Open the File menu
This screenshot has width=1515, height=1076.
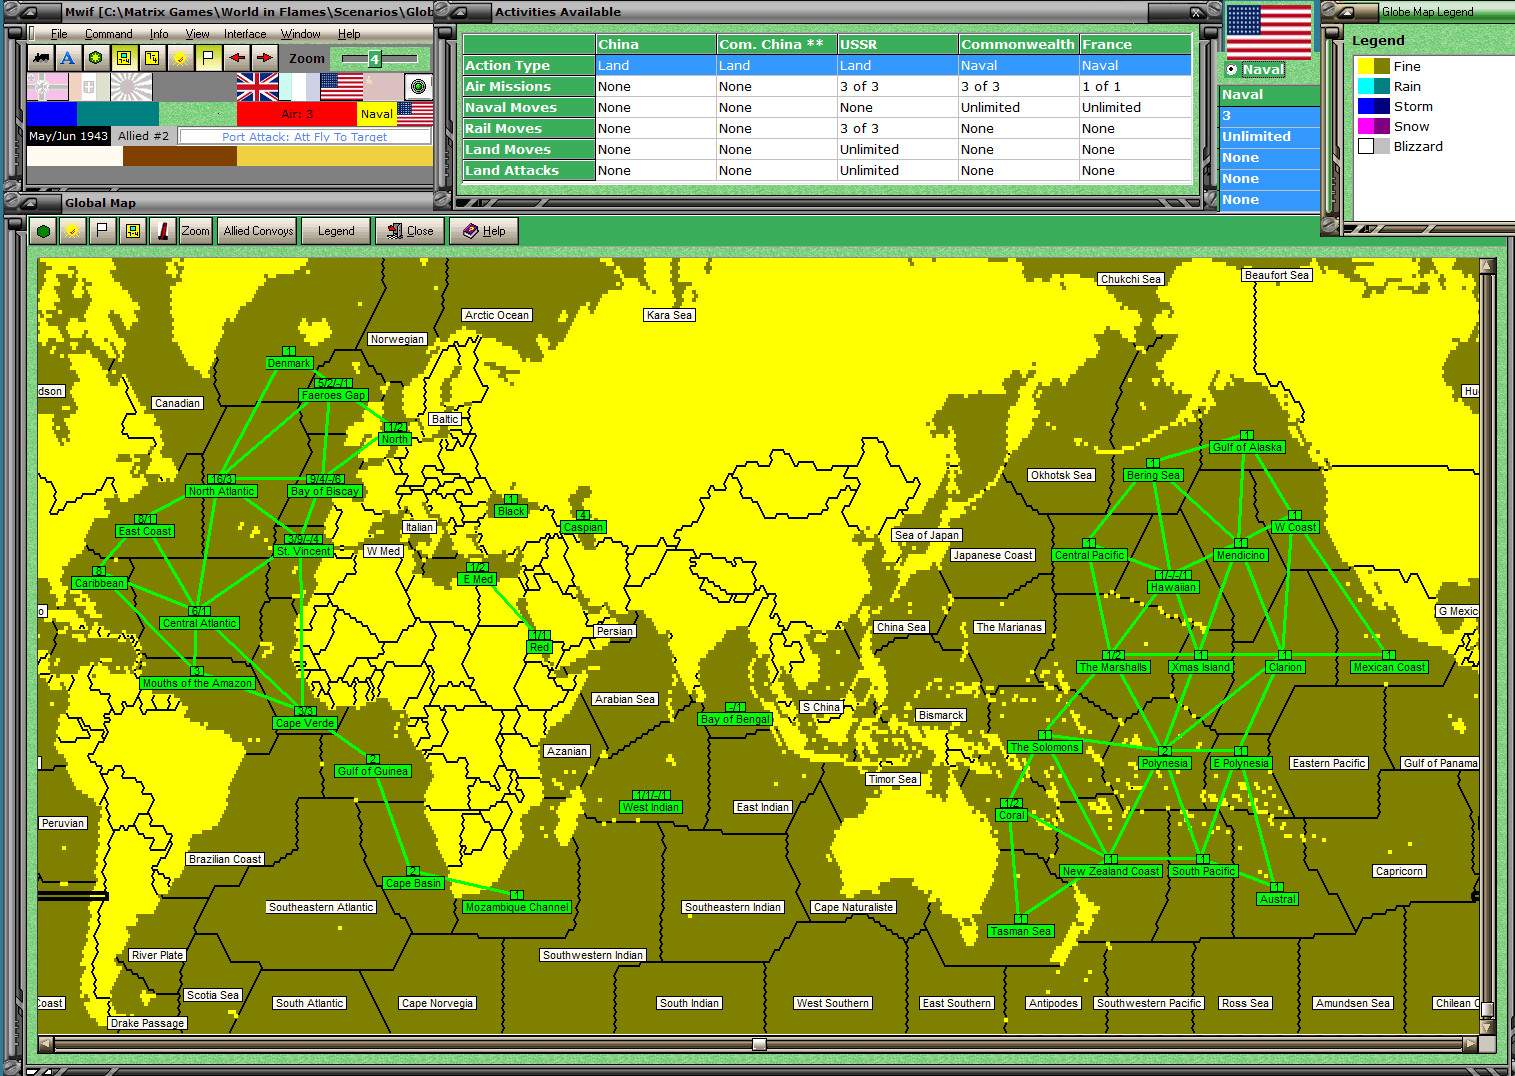[x=59, y=34]
